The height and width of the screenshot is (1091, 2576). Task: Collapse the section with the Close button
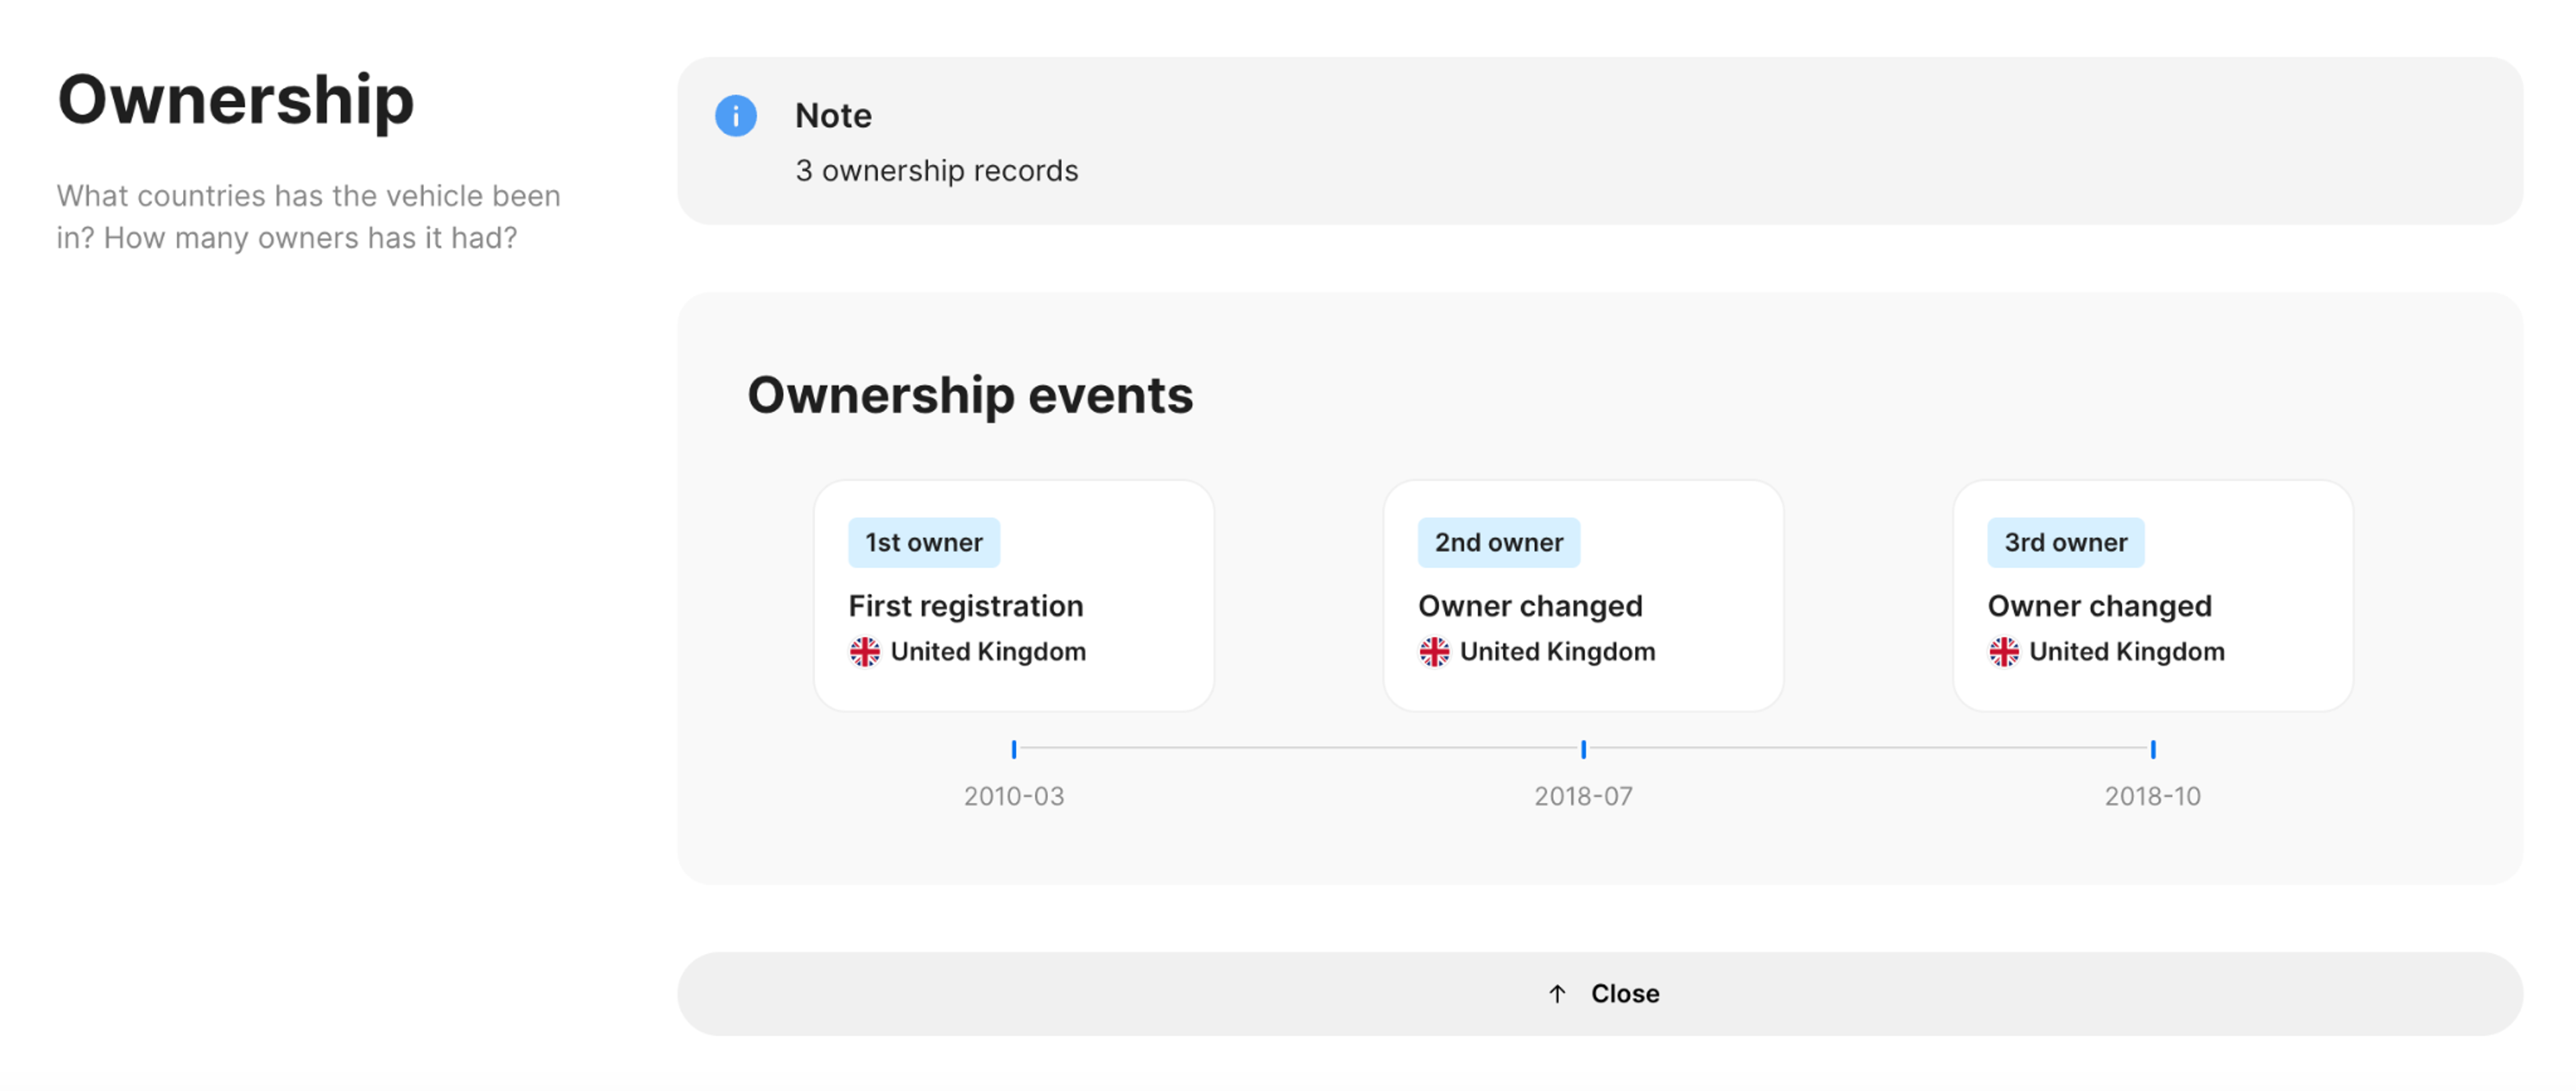click(1600, 994)
